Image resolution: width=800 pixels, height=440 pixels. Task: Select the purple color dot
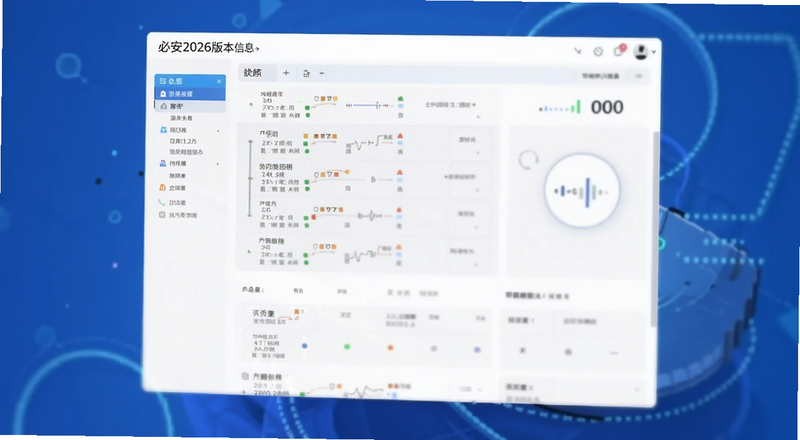point(477,350)
